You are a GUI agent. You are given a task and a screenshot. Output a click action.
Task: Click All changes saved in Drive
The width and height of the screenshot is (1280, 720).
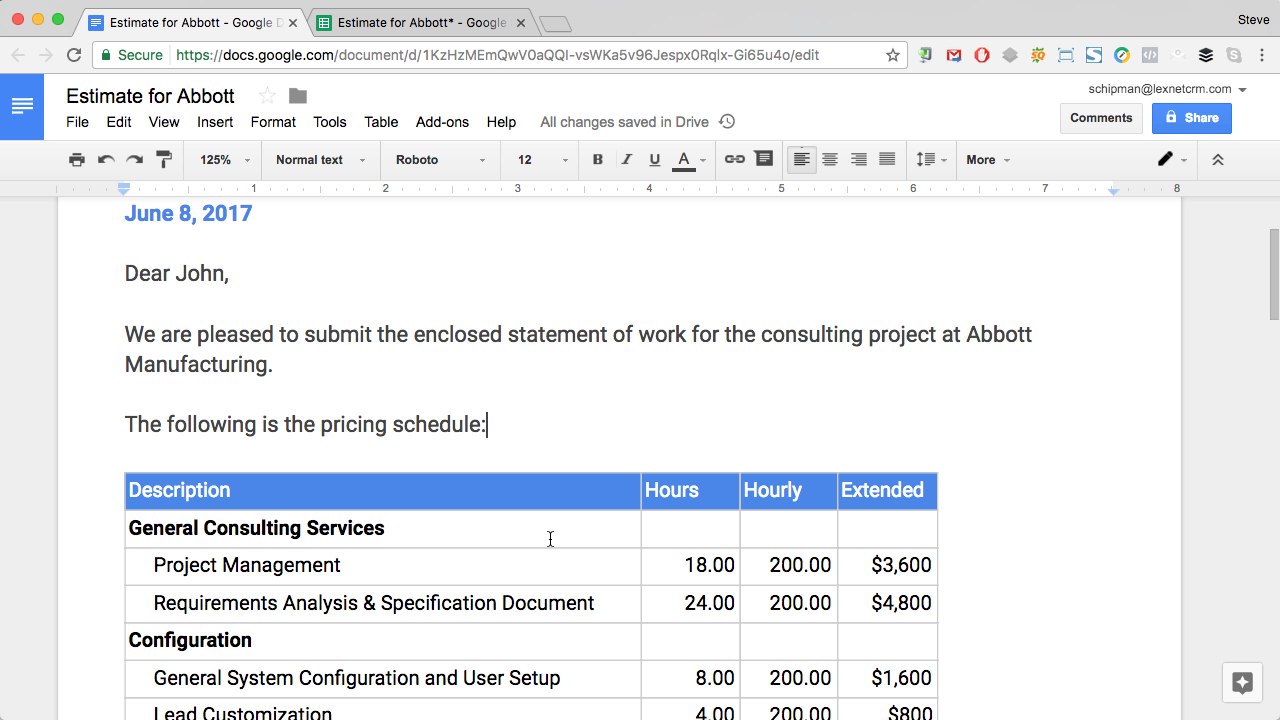(624, 122)
